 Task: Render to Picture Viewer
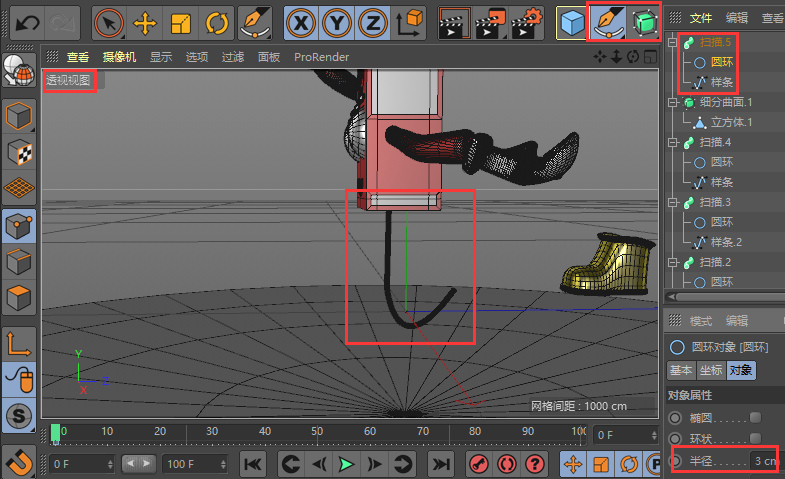pyautogui.click(x=490, y=23)
